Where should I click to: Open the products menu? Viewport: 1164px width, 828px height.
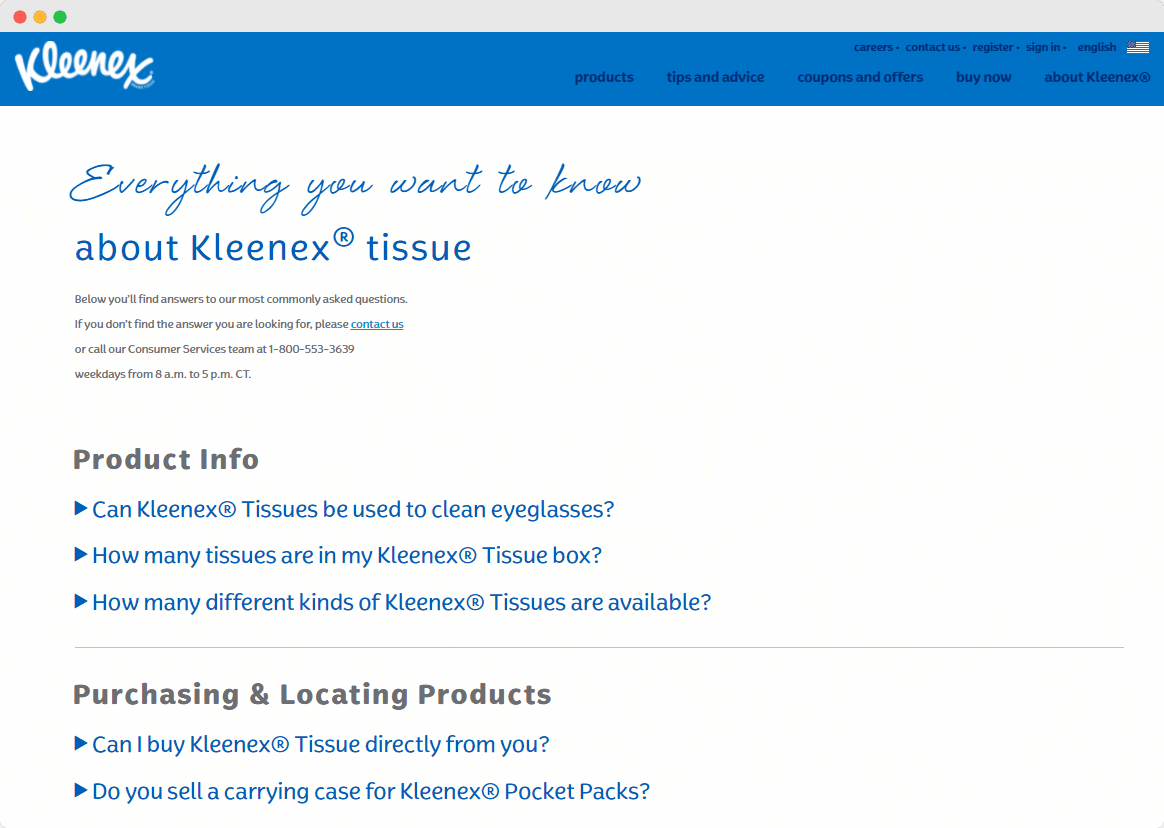604,77
